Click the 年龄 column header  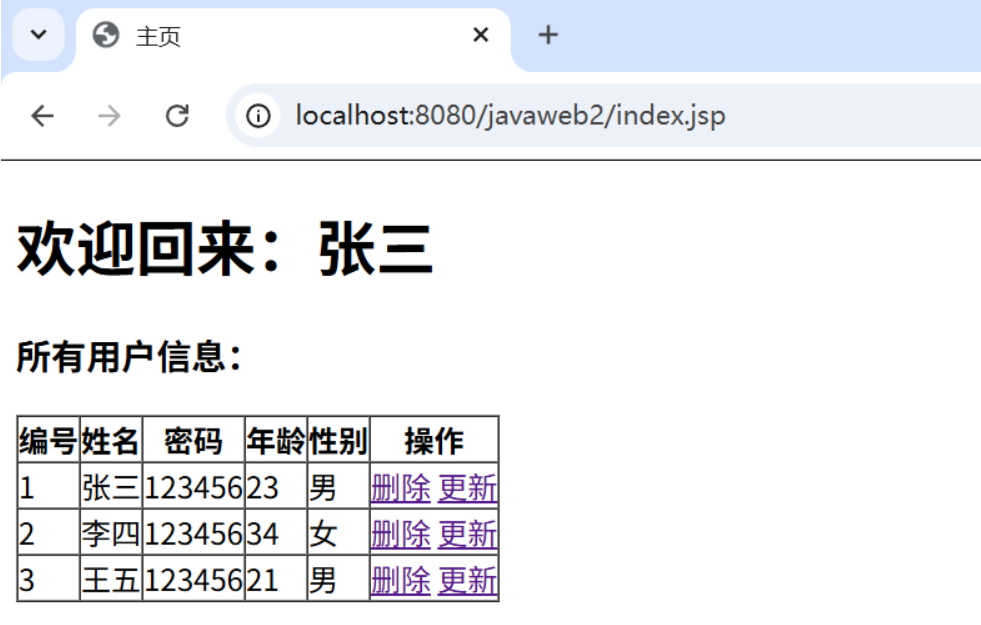pos(276,440)
